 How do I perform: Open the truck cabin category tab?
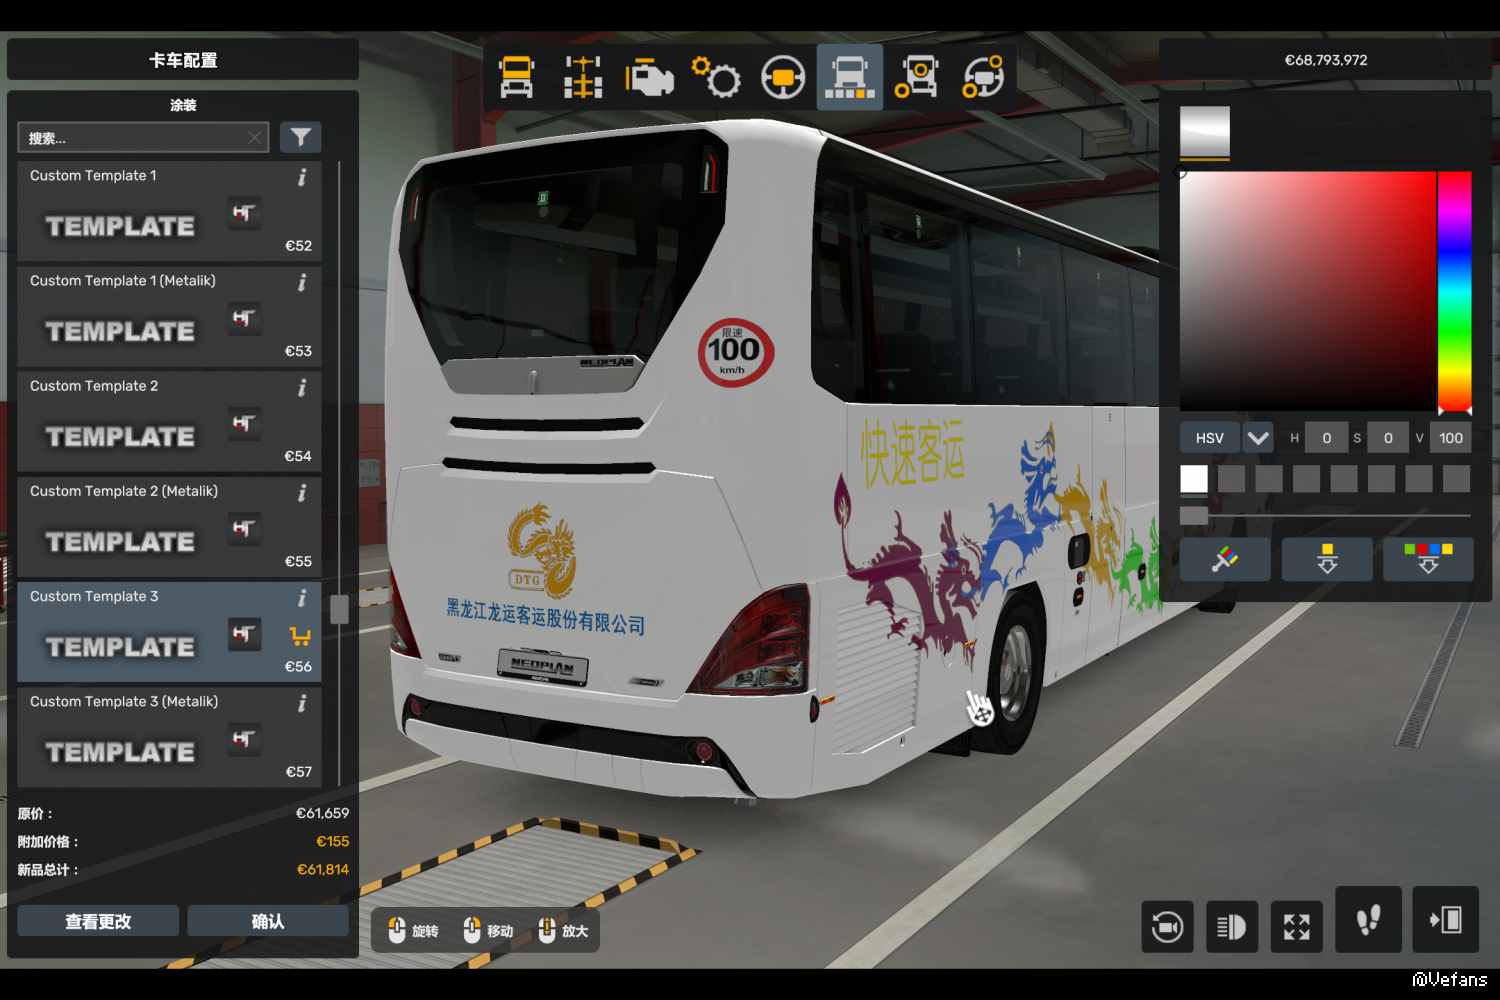coord(516,77)
